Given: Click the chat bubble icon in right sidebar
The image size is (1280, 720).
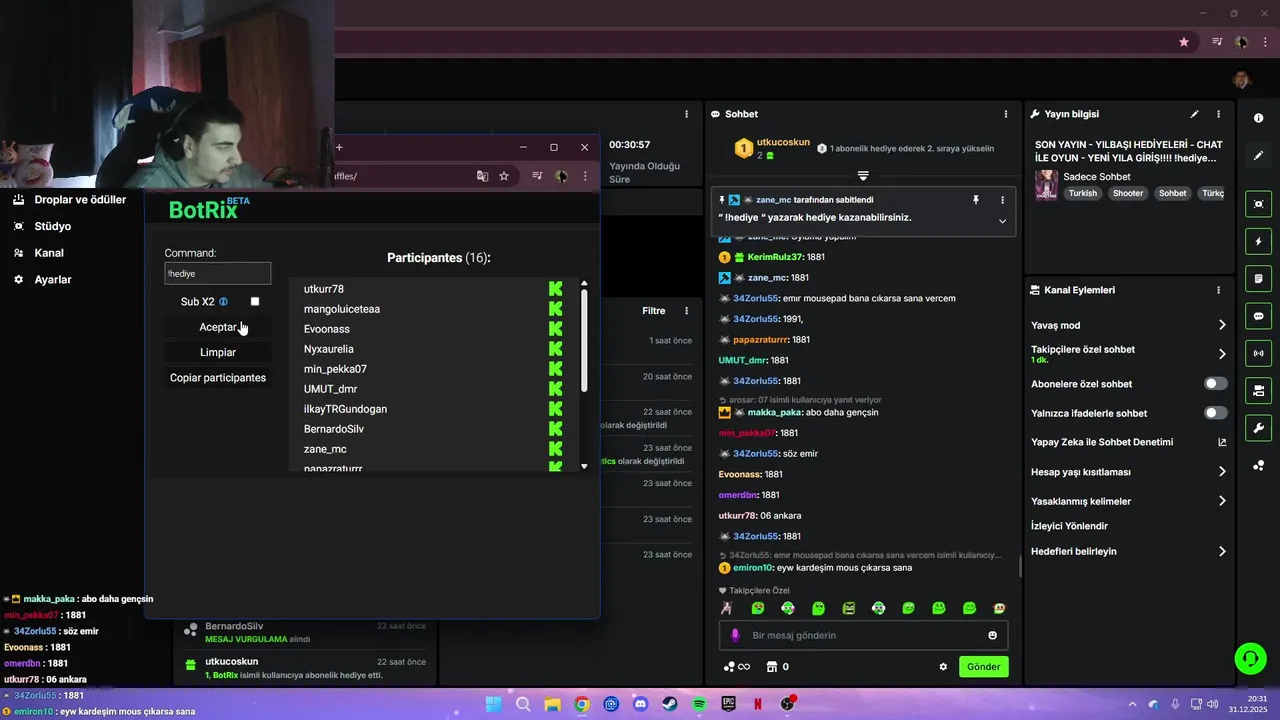Looking at the screenshot, I should click(x=1258, y=316).
